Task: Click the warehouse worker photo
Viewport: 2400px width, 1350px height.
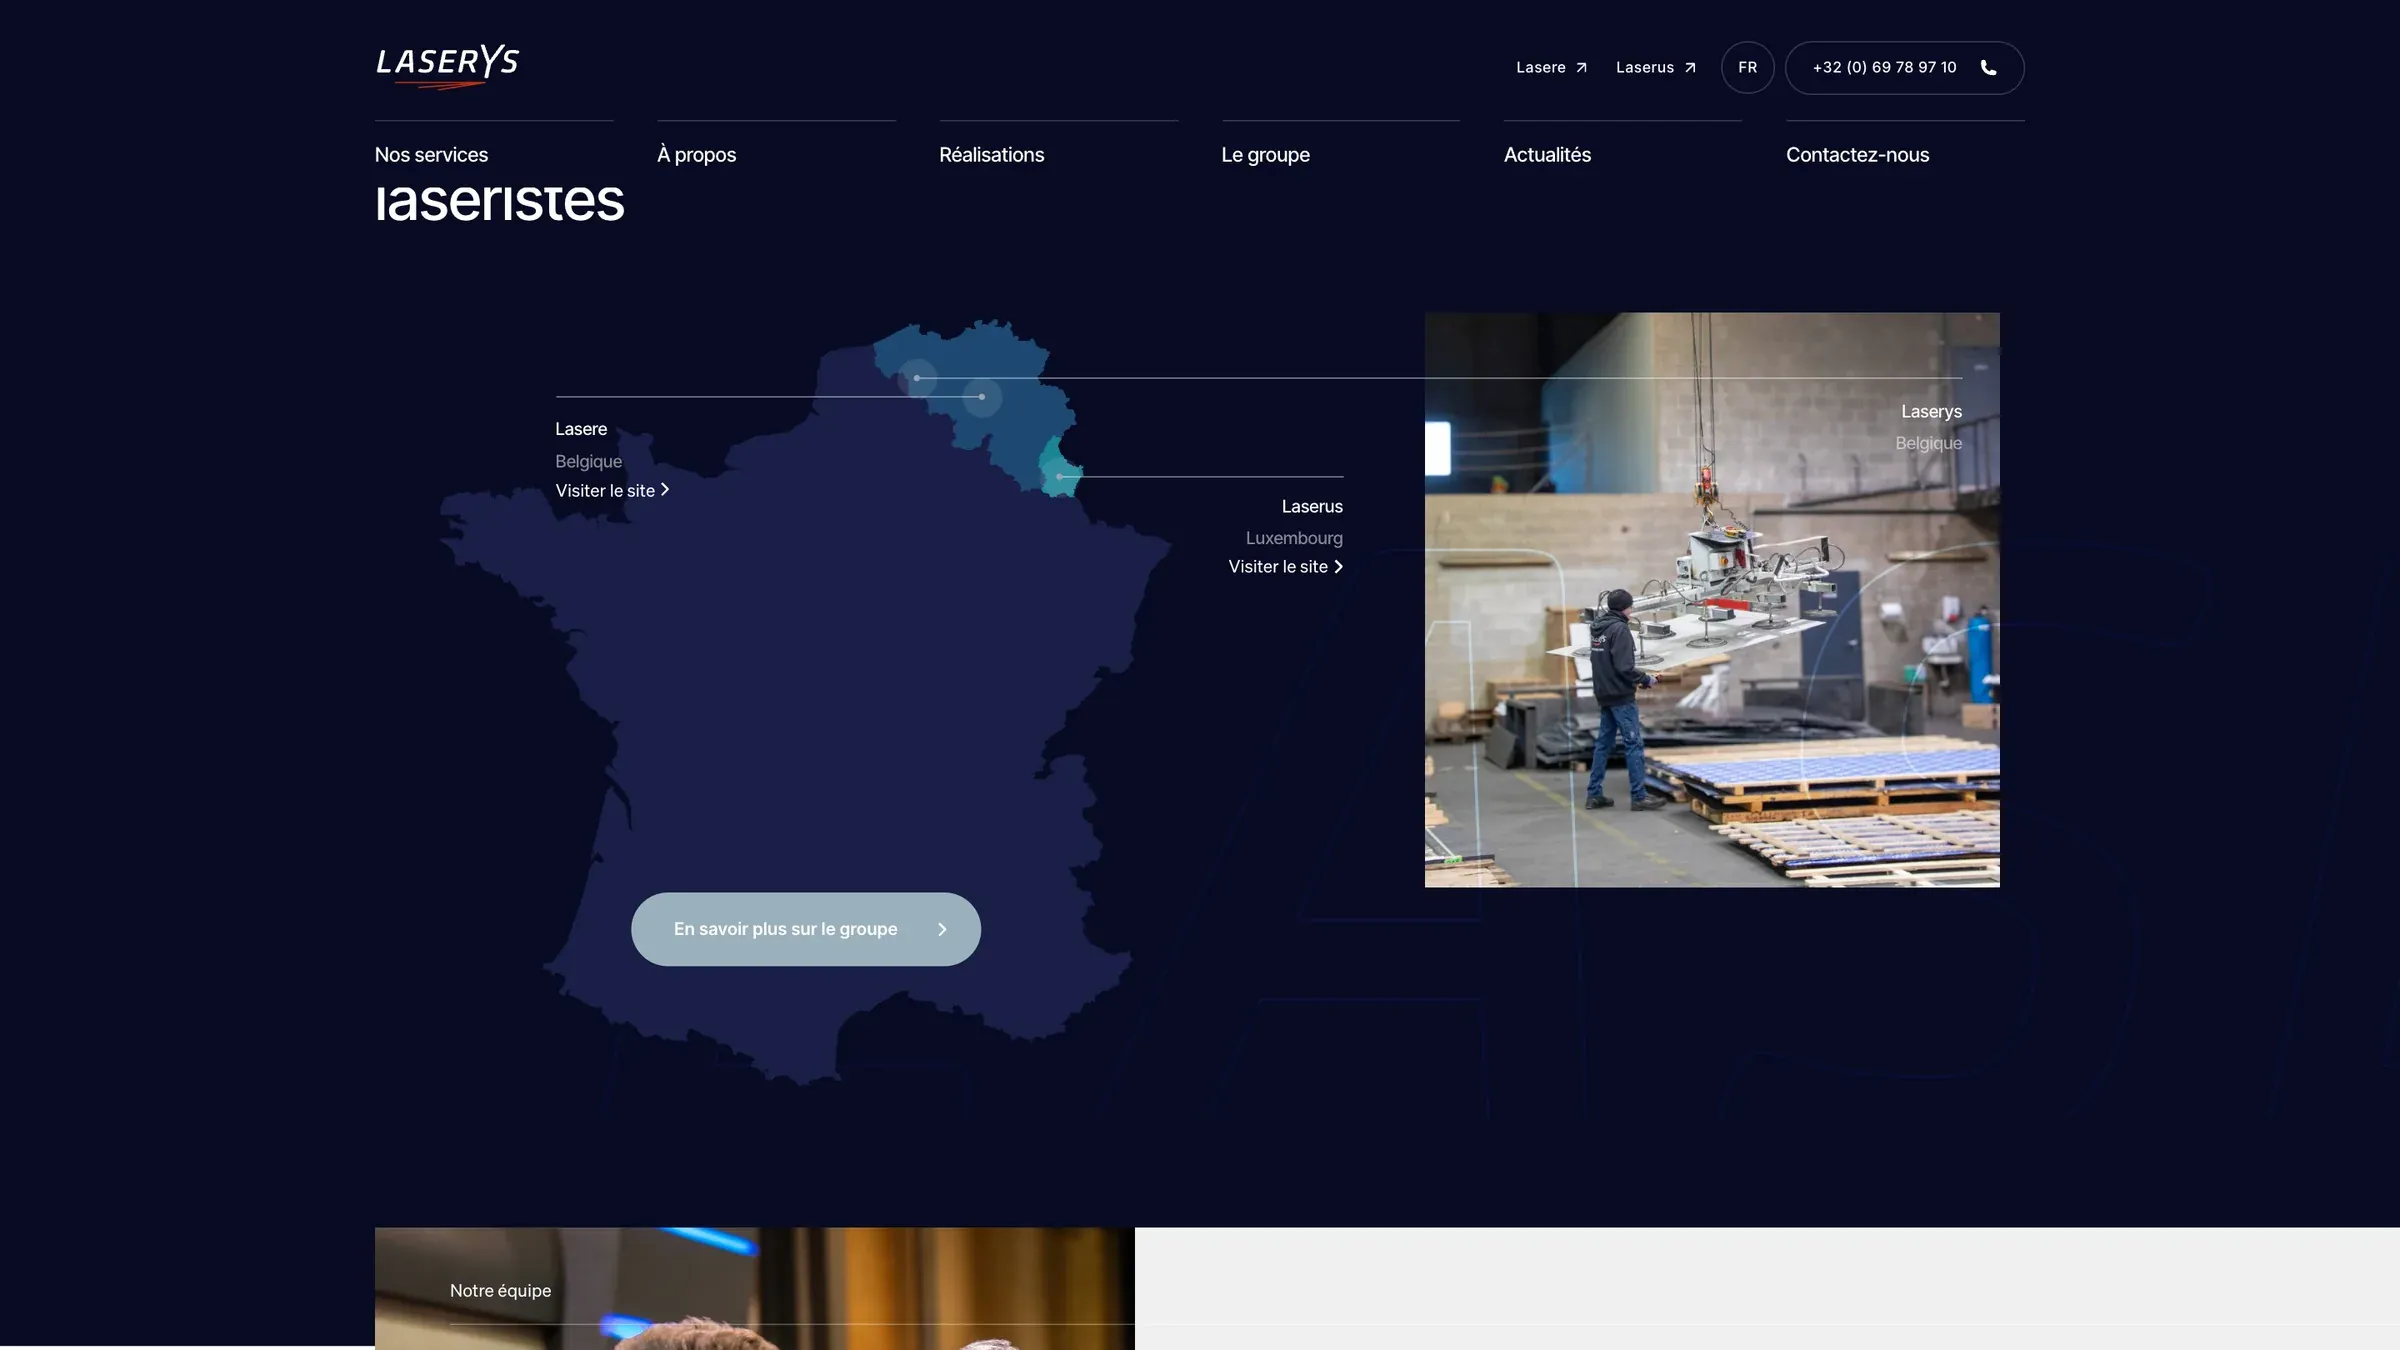Action: tap(1712, 600)
